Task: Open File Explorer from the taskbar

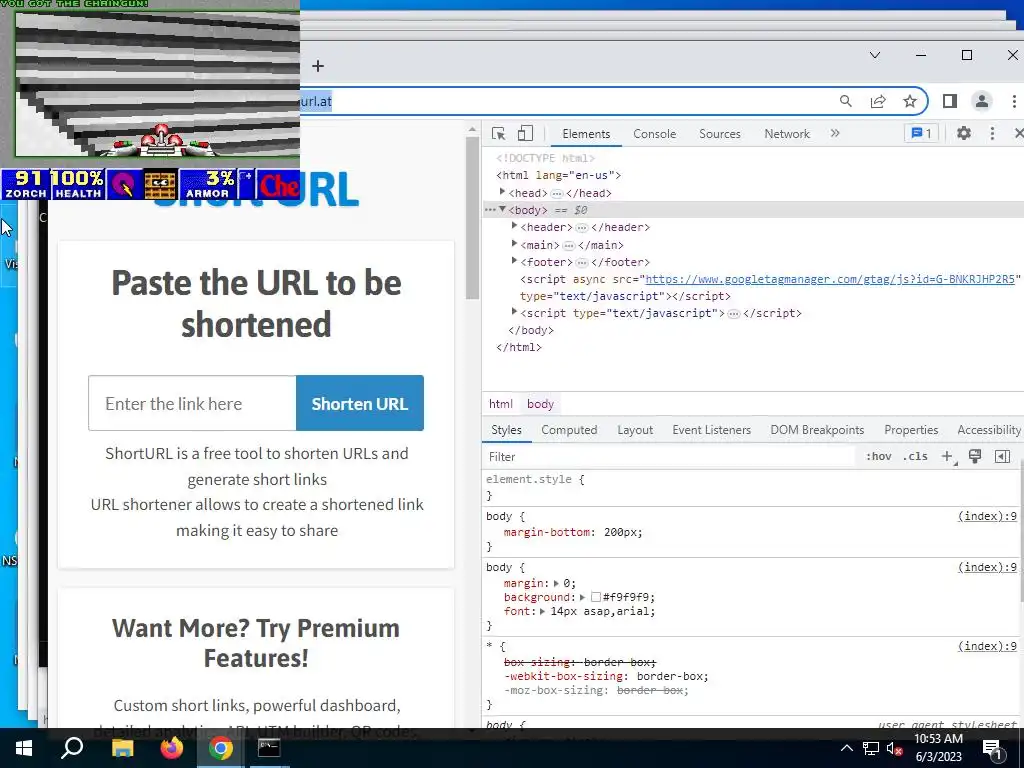Action: point(122,748)
